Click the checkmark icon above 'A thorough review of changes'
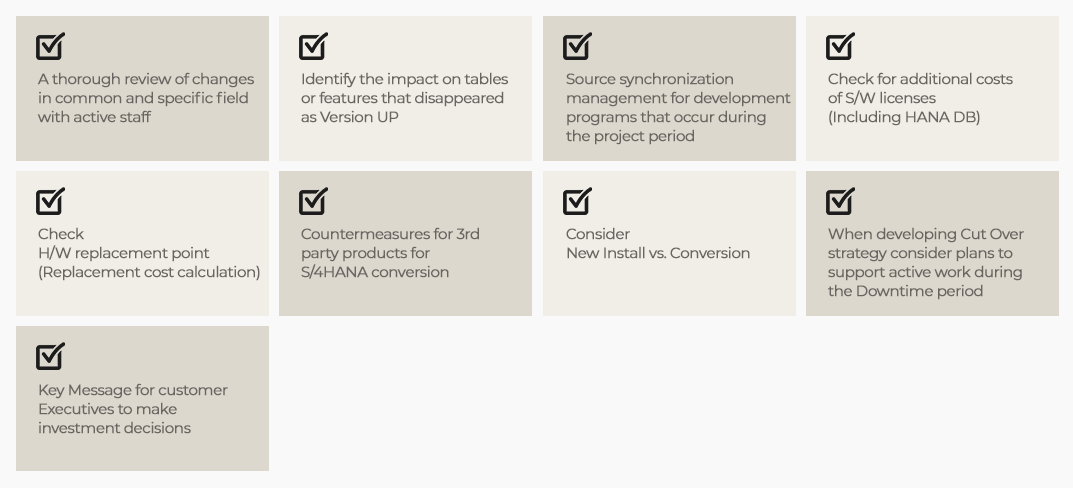The image size is (1073, 489). tap(50, 47)
